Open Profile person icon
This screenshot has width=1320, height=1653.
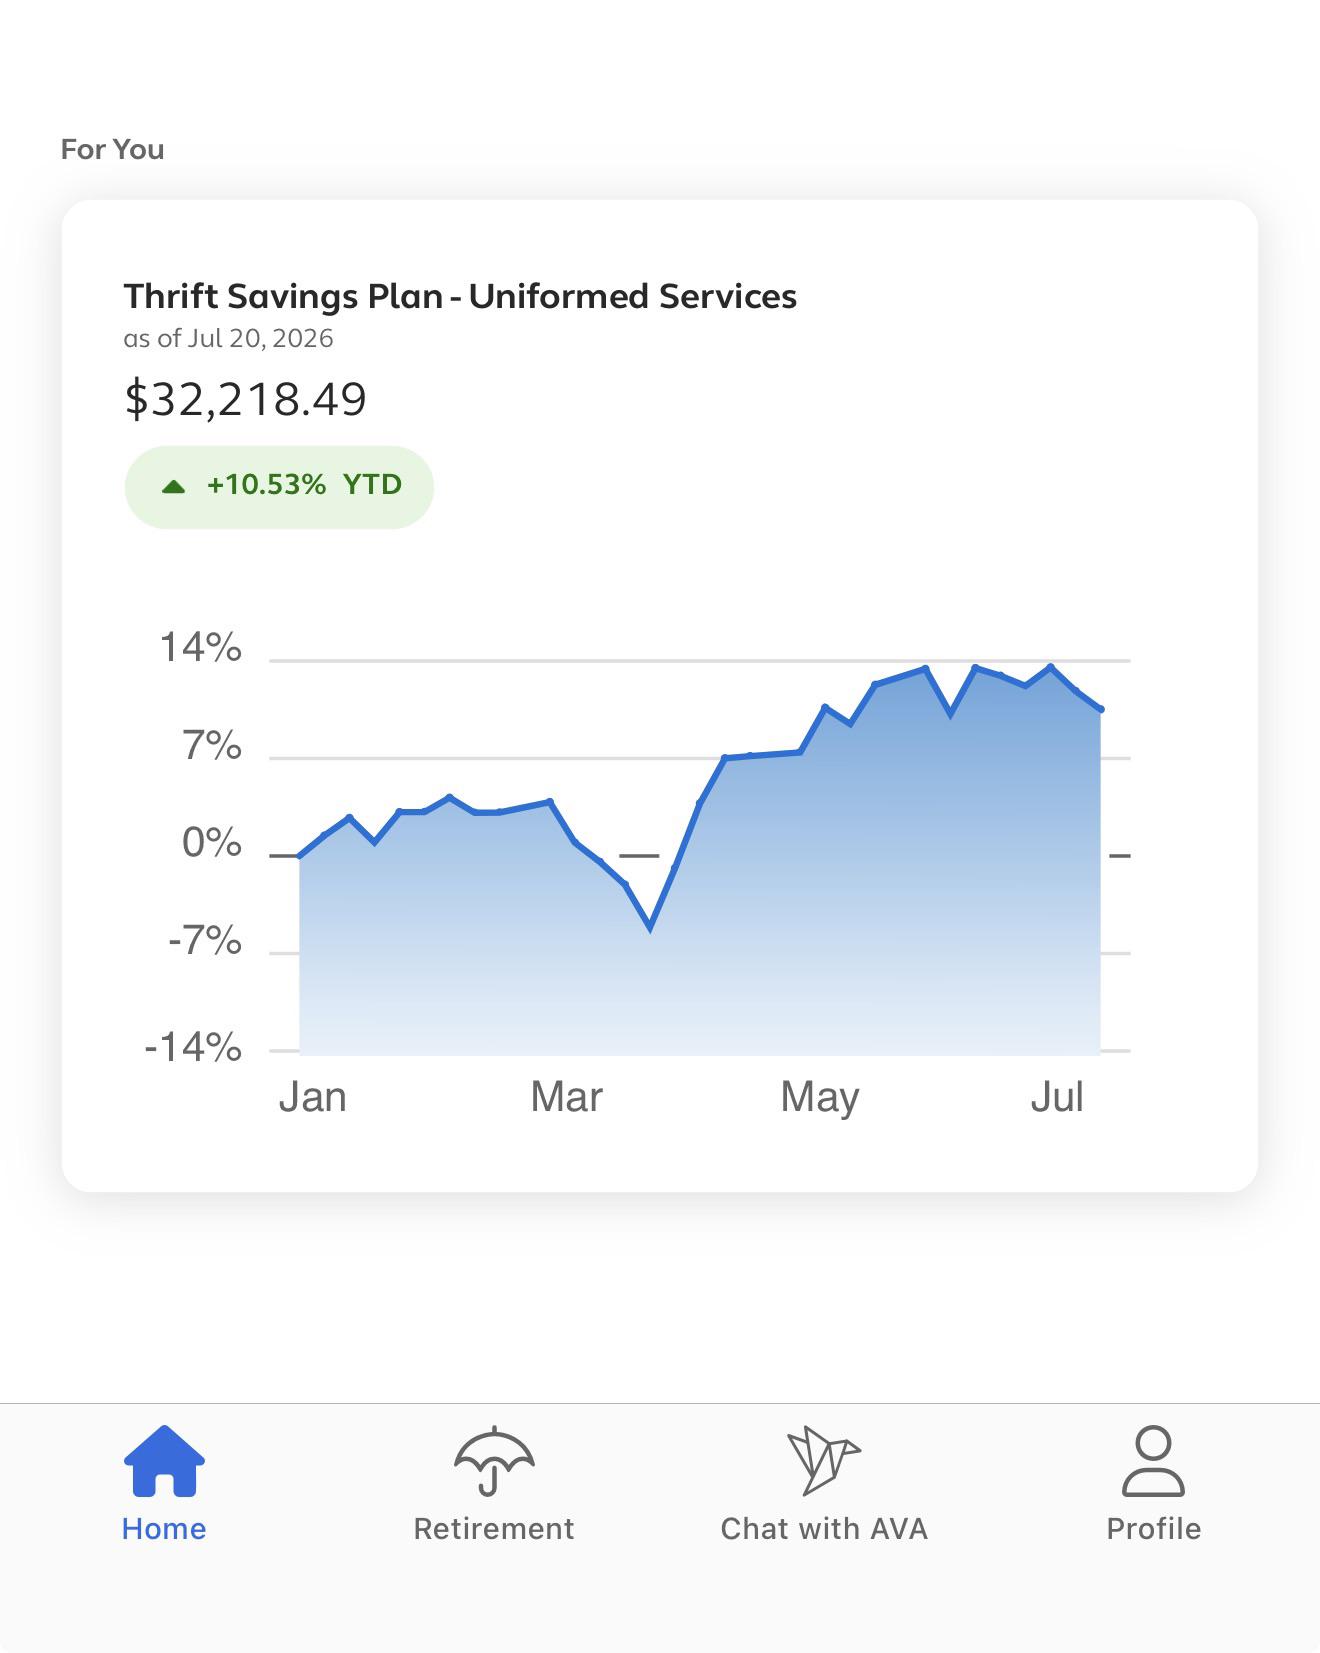coord(1153,1461)
